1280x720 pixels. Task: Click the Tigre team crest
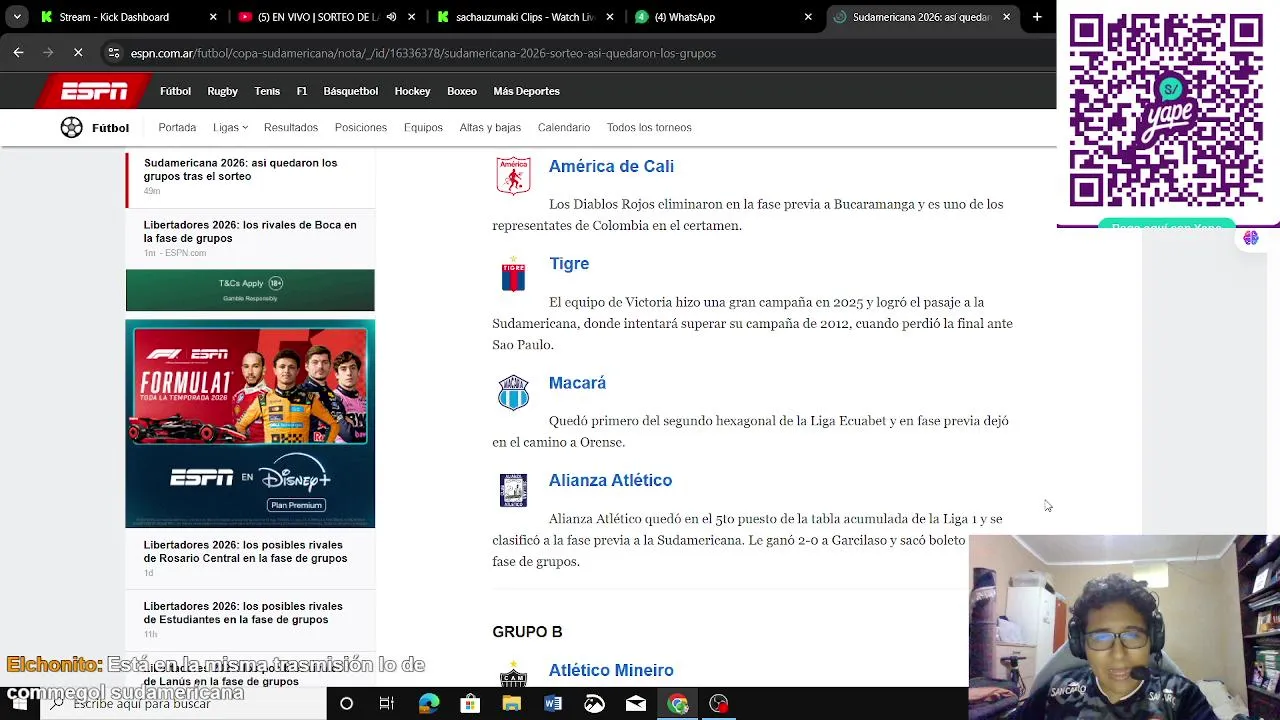point(513,274)
